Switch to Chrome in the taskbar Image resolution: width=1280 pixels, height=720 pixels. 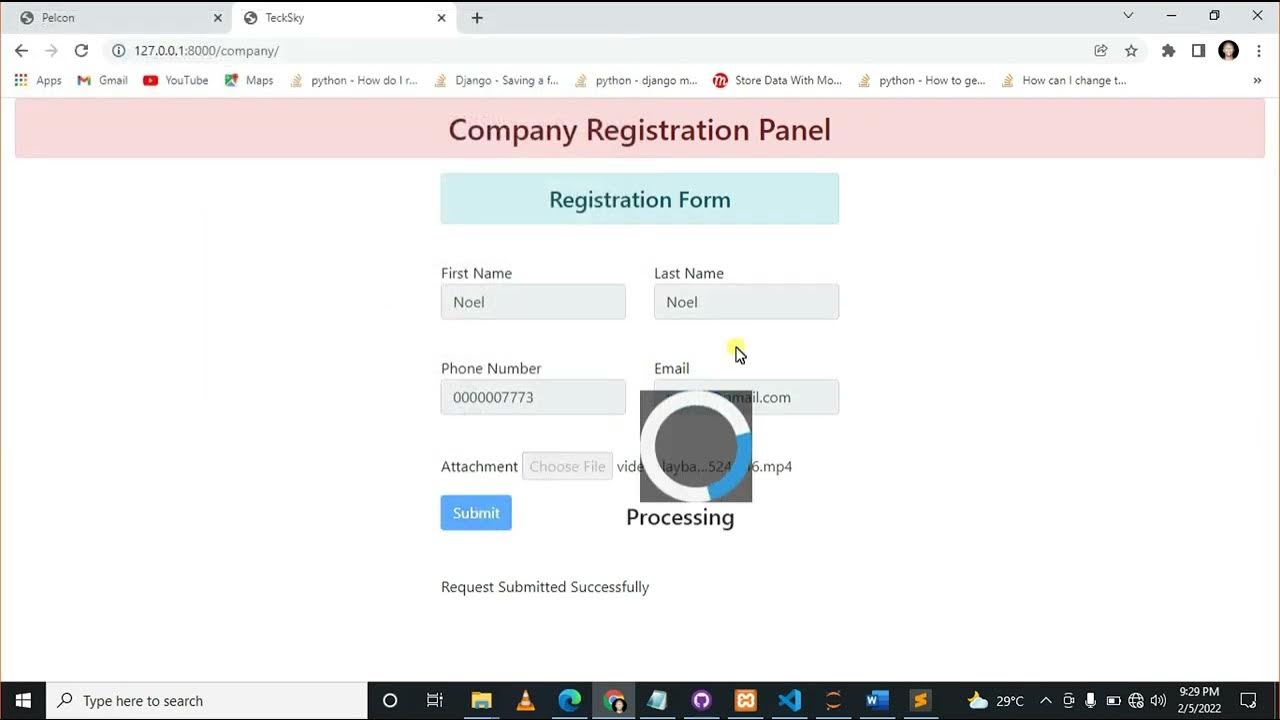point(613,700)
